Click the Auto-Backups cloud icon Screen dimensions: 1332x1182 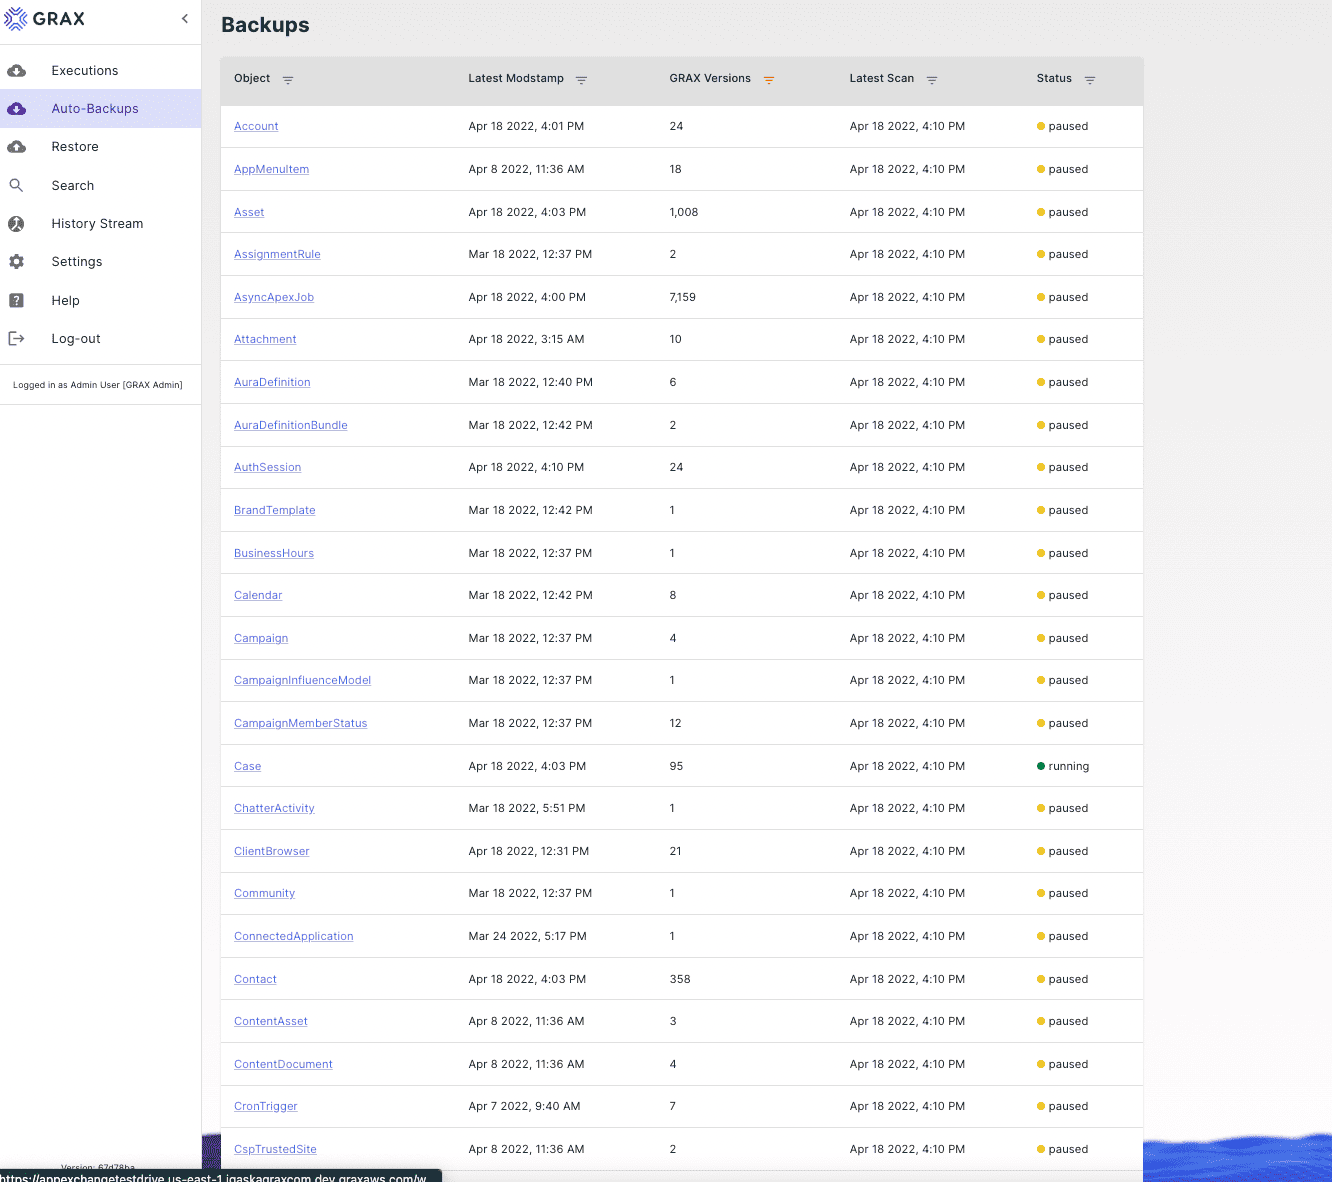point(17,109)
